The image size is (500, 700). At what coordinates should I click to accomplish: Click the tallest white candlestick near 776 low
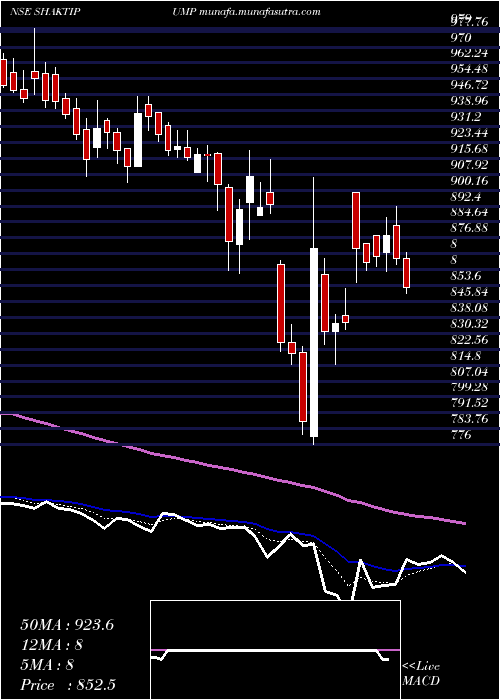click(x=314, y=342)
